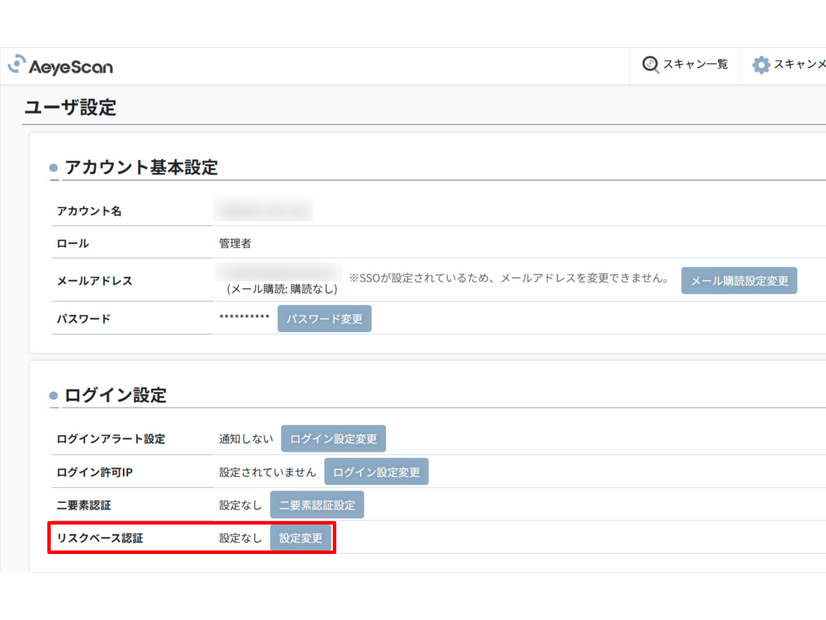This screenshot has height=620, width=826.
Task: Click the gear icon beside スキャンメニュー
Action: (759, 64)
